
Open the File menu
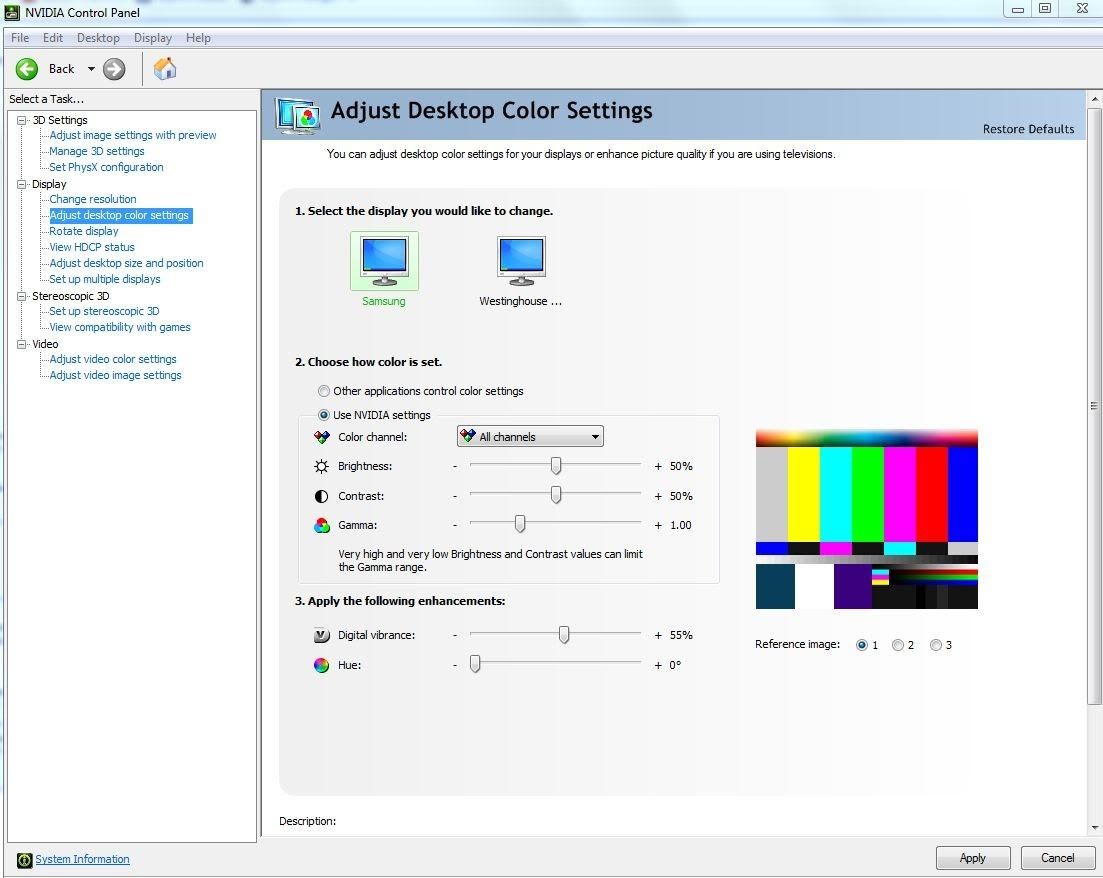20,38
